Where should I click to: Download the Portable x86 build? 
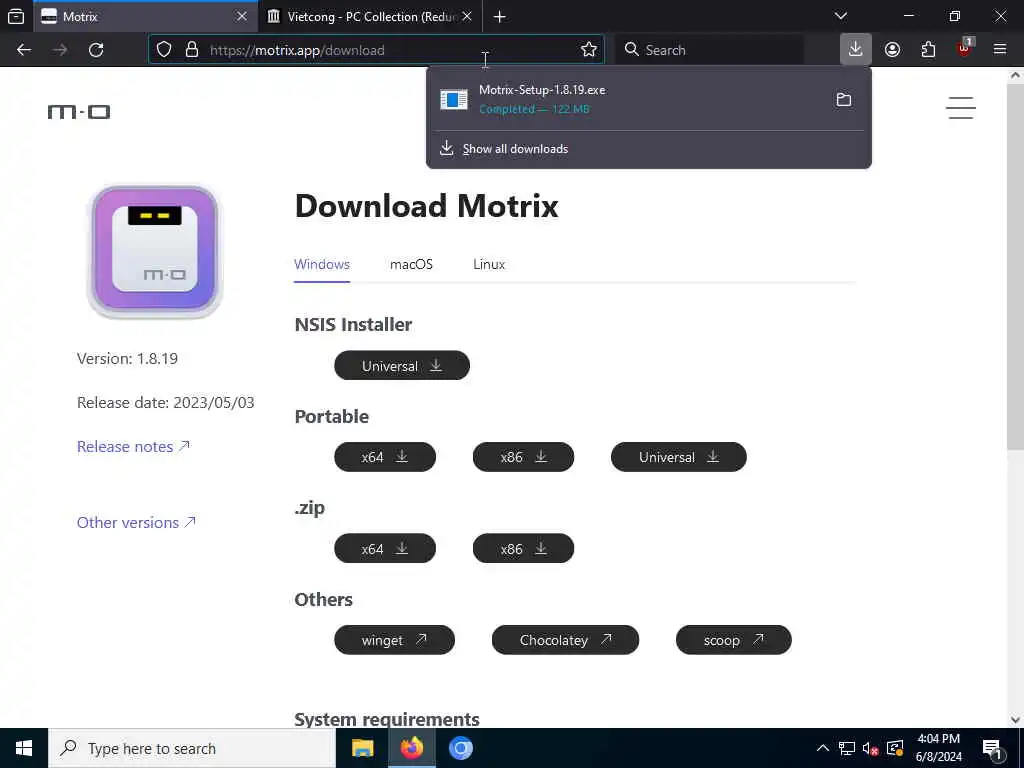[523, 457]
